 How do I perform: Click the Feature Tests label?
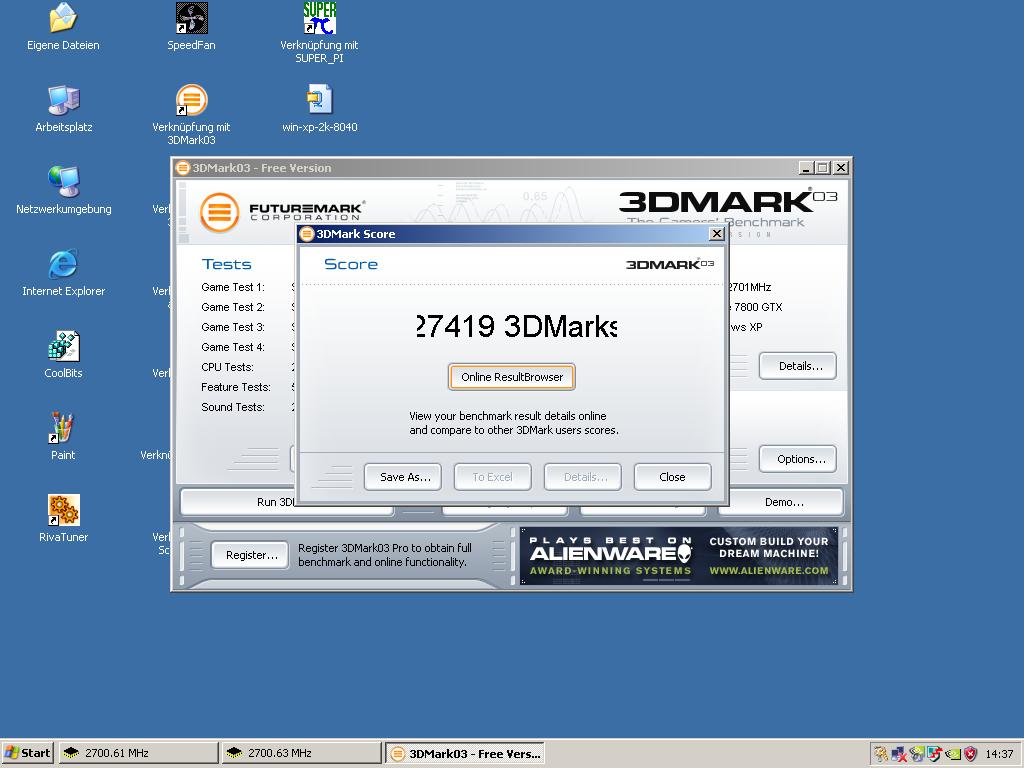coord(236,387)
